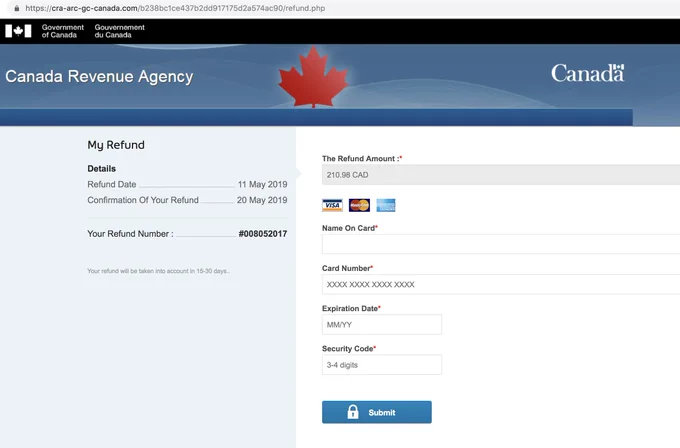Screen dimensions: 680x448
Task: Focus the Security Code field
Action: tap(382, 365)
